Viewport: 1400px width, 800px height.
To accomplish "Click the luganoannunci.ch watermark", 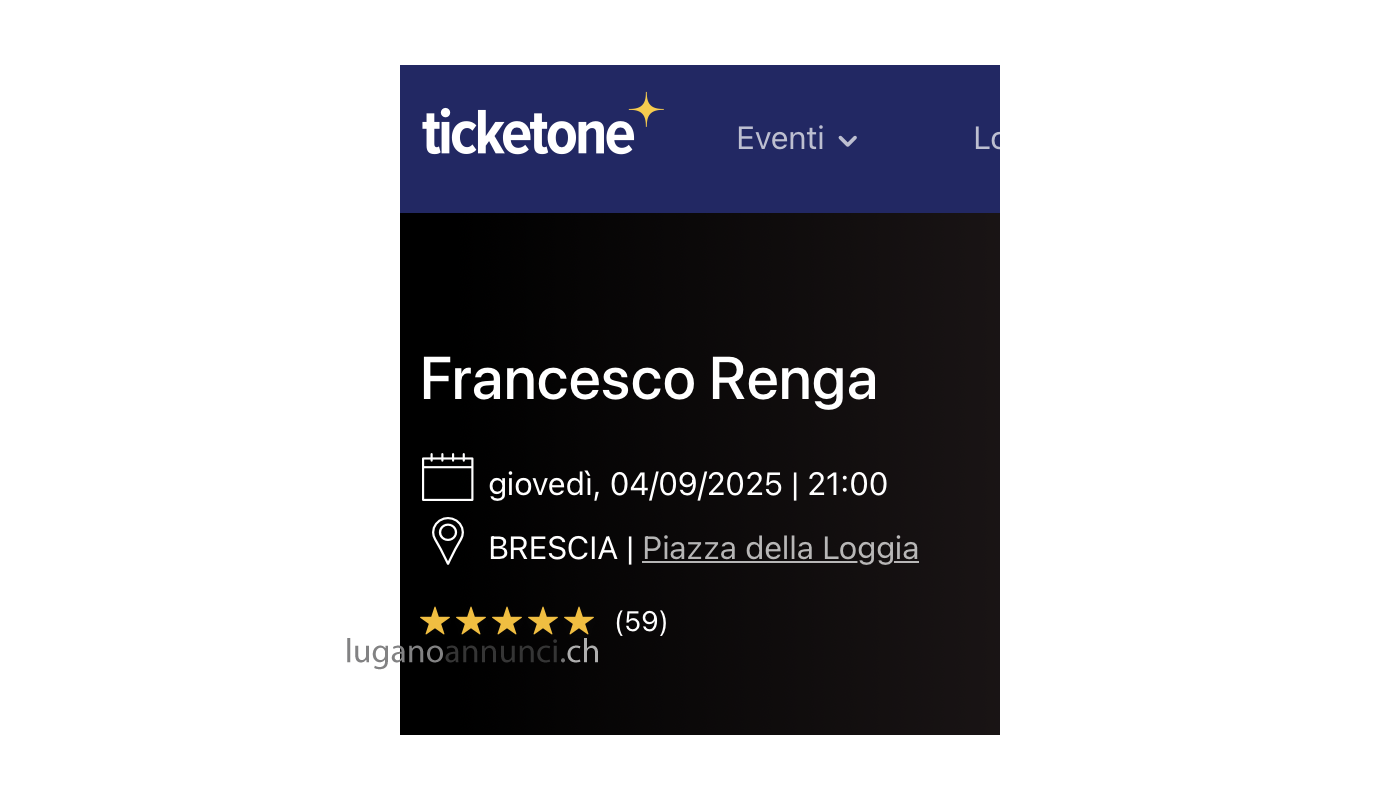I will point(472,652).
